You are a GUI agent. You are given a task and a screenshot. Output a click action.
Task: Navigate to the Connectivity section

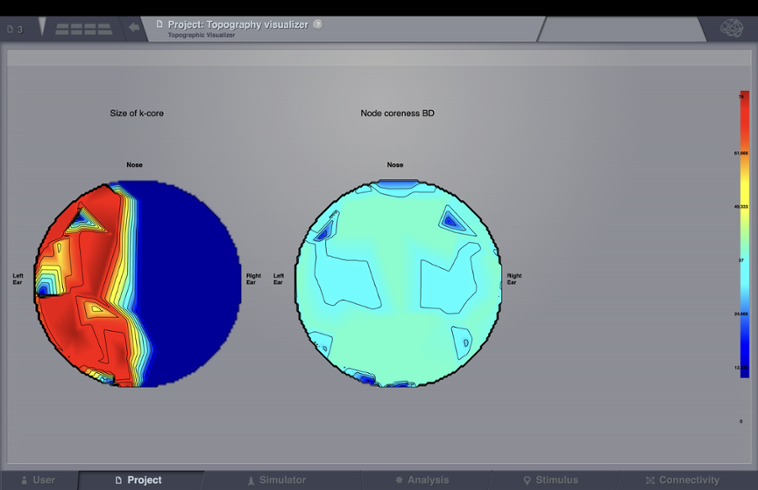(x=682, y=480)
